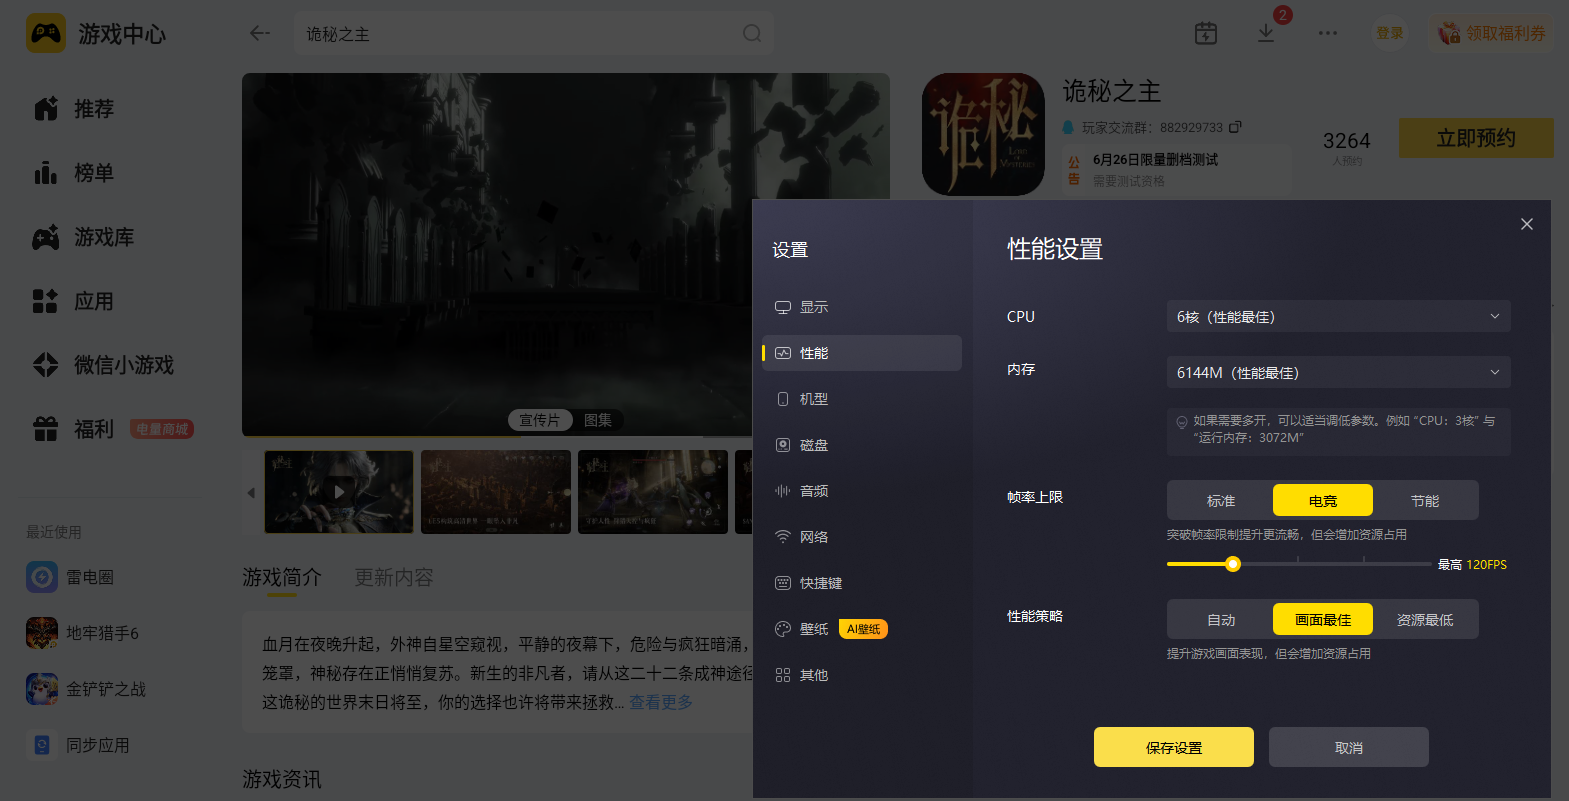Viewport: 1569px width, 801px height.
Task: Expand the CPU cores dropdown
Action: point(1339,317)
